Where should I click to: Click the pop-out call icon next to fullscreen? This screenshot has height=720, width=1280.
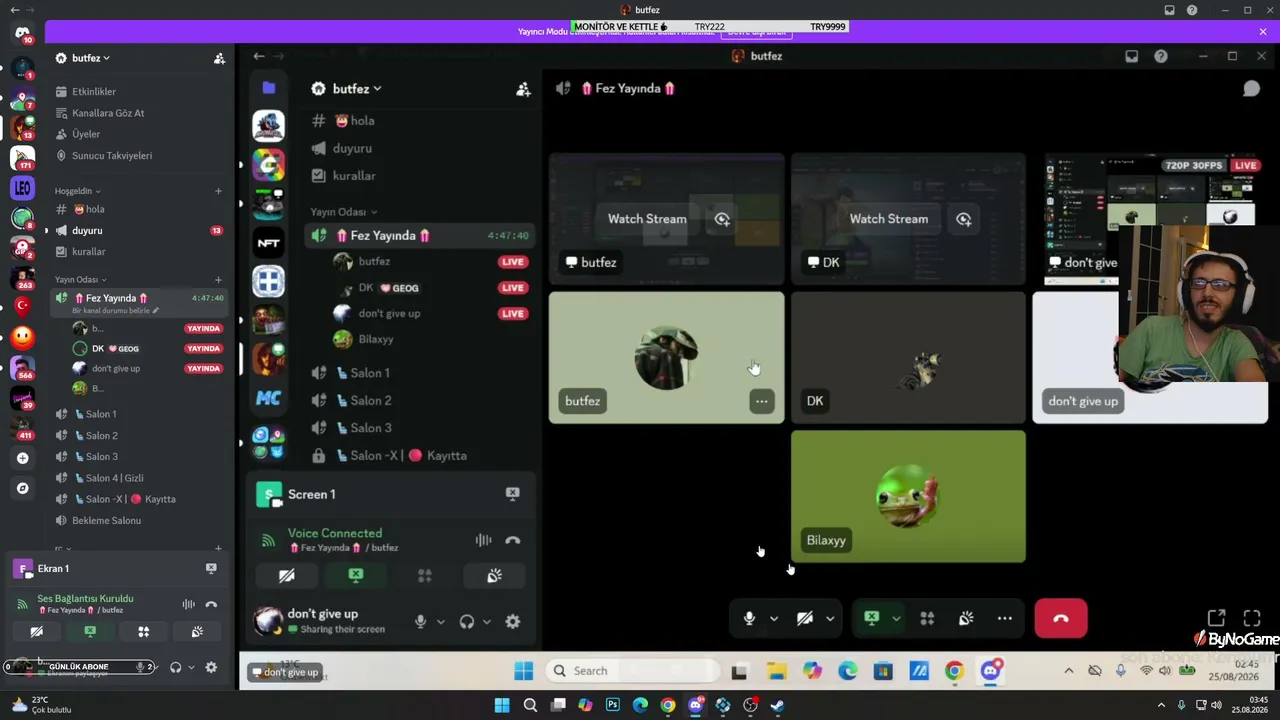point(1216,619)
